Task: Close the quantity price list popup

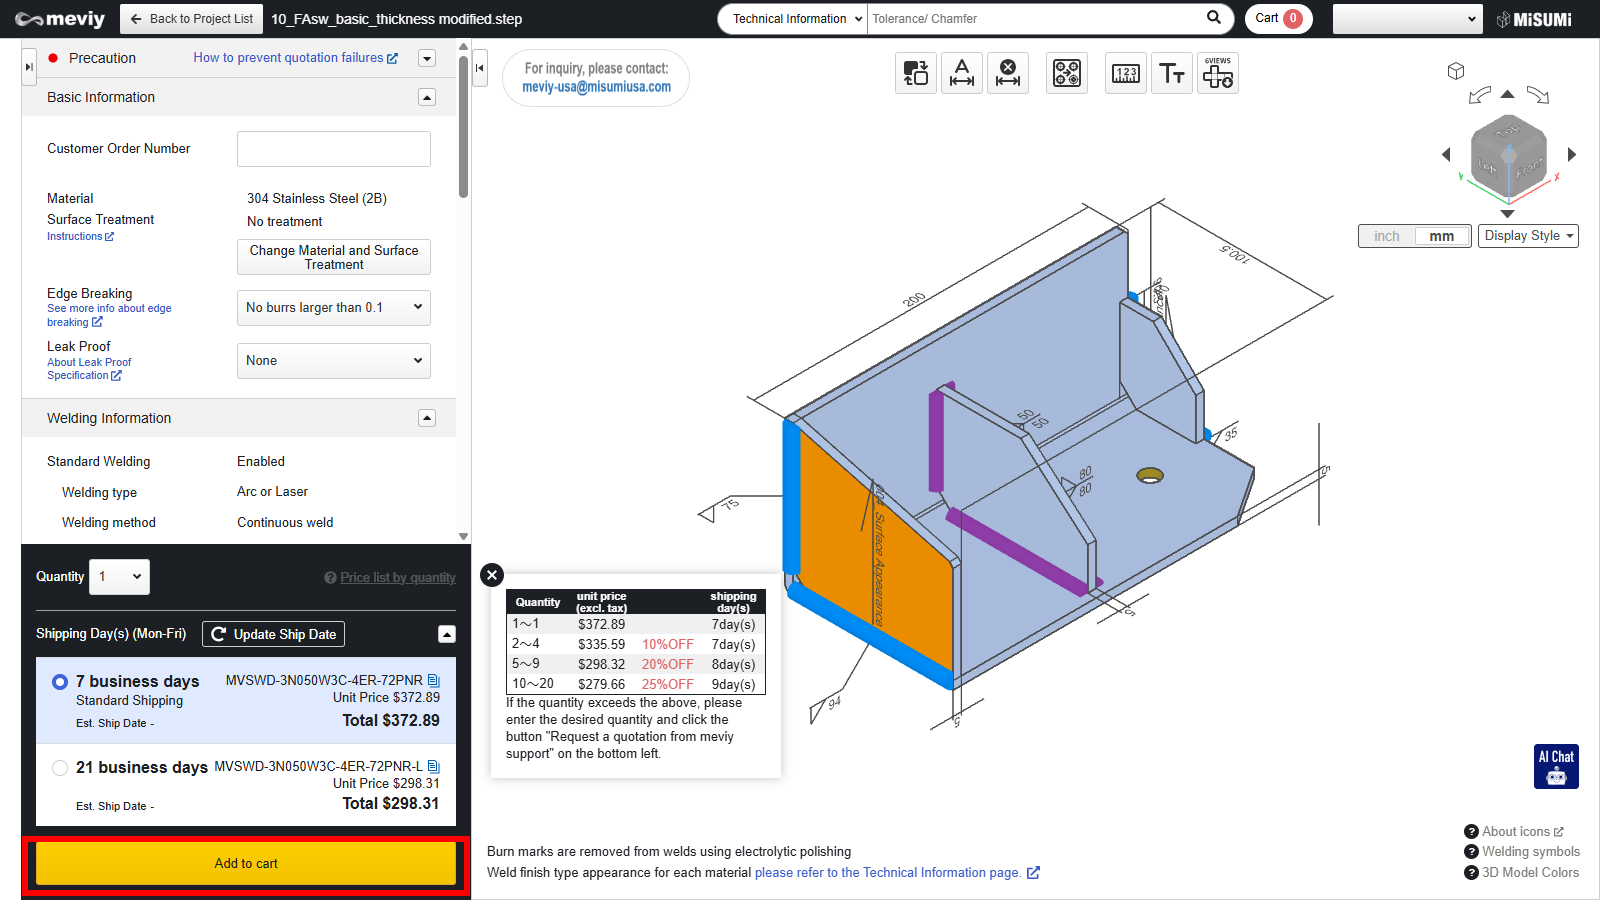Action: tap(491, 575)
